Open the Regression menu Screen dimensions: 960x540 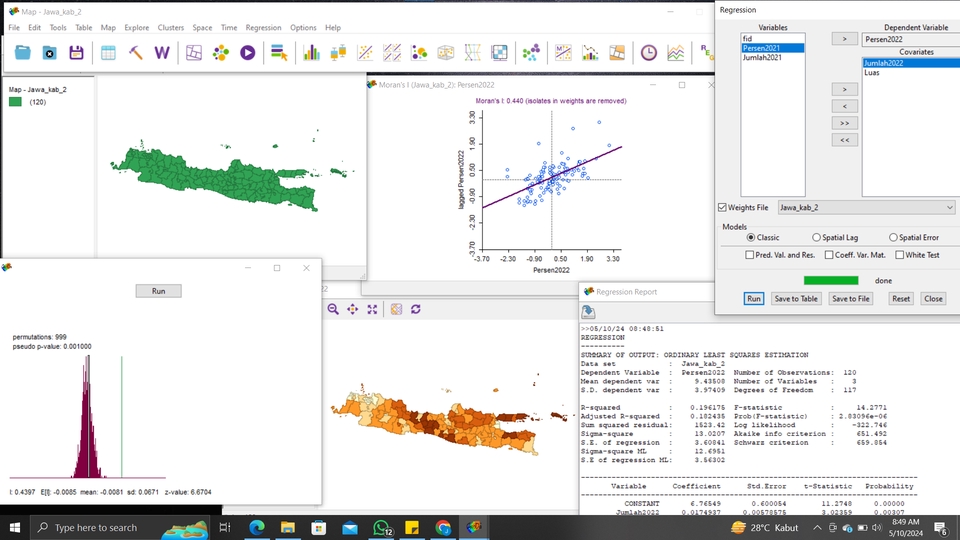pos(263,28)
